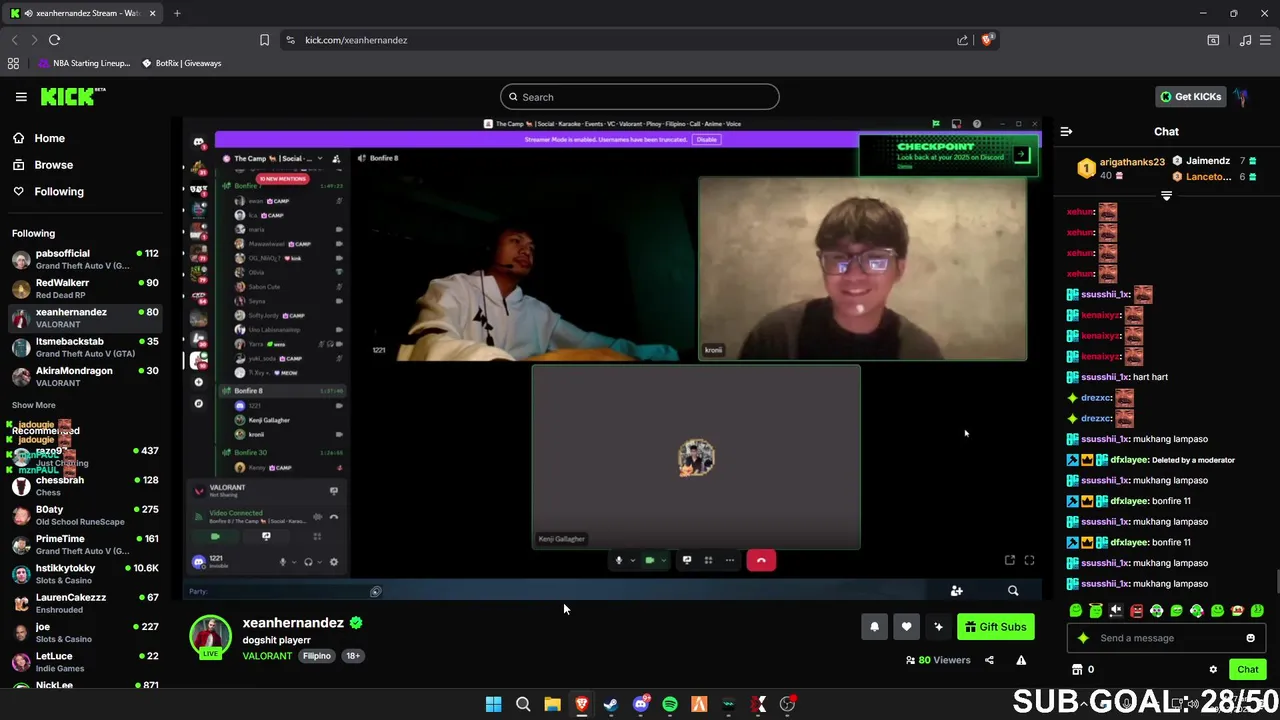
Task: Go to the Kick logo home page
Action: [x=72, y=97]
